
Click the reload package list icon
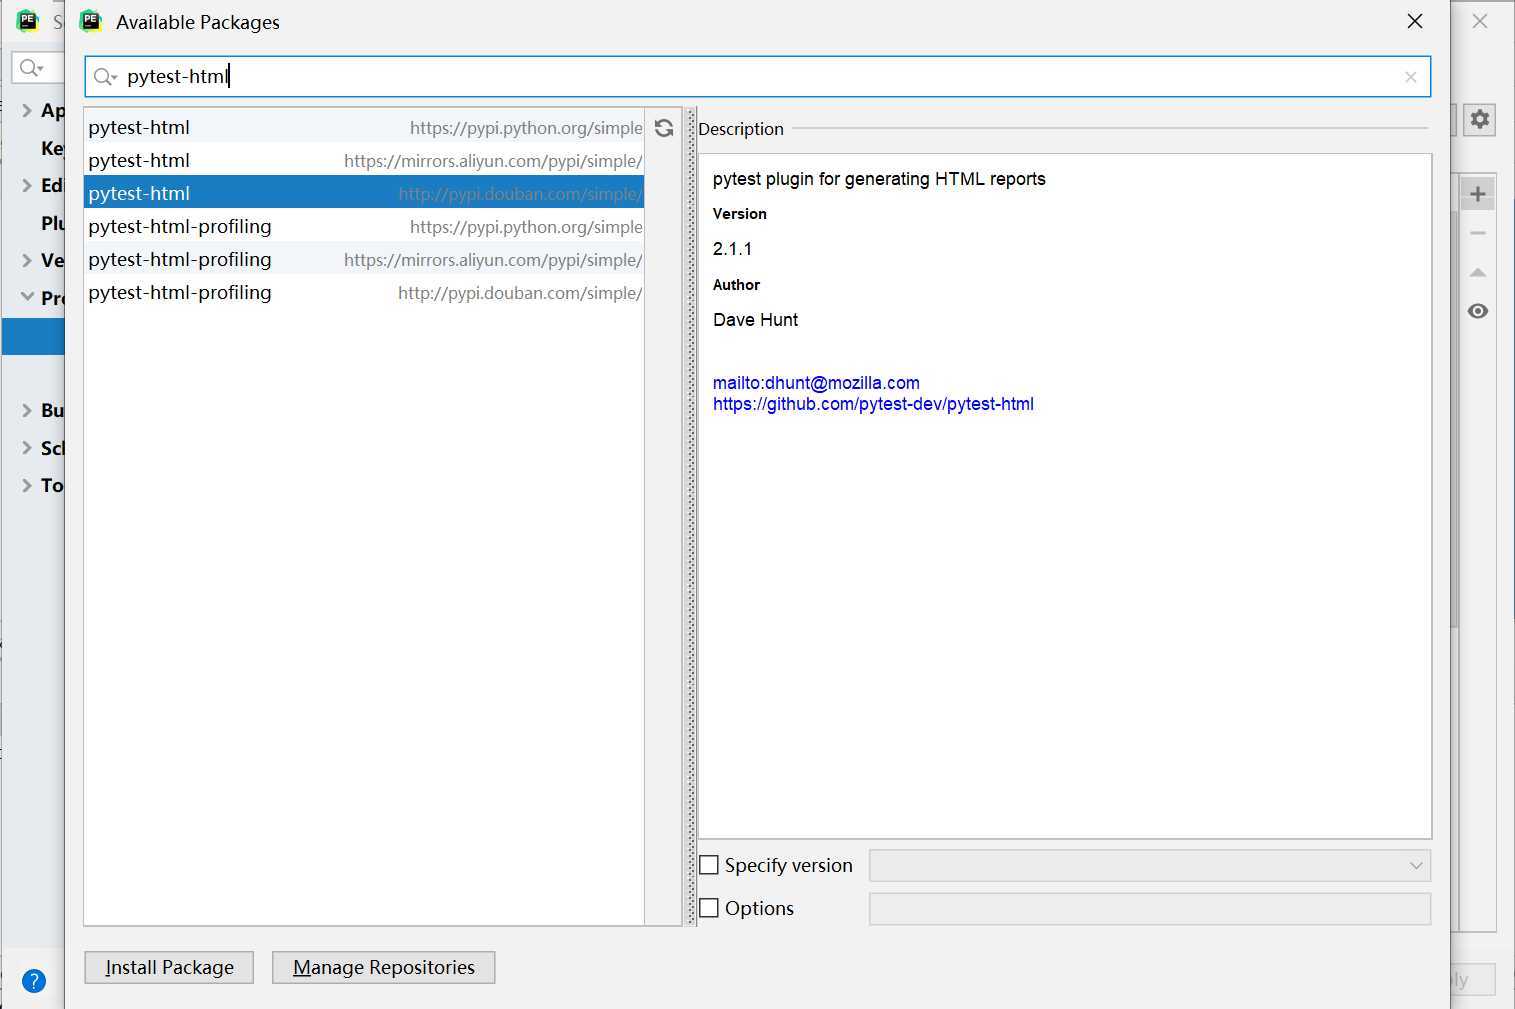(x=664, y=128)
